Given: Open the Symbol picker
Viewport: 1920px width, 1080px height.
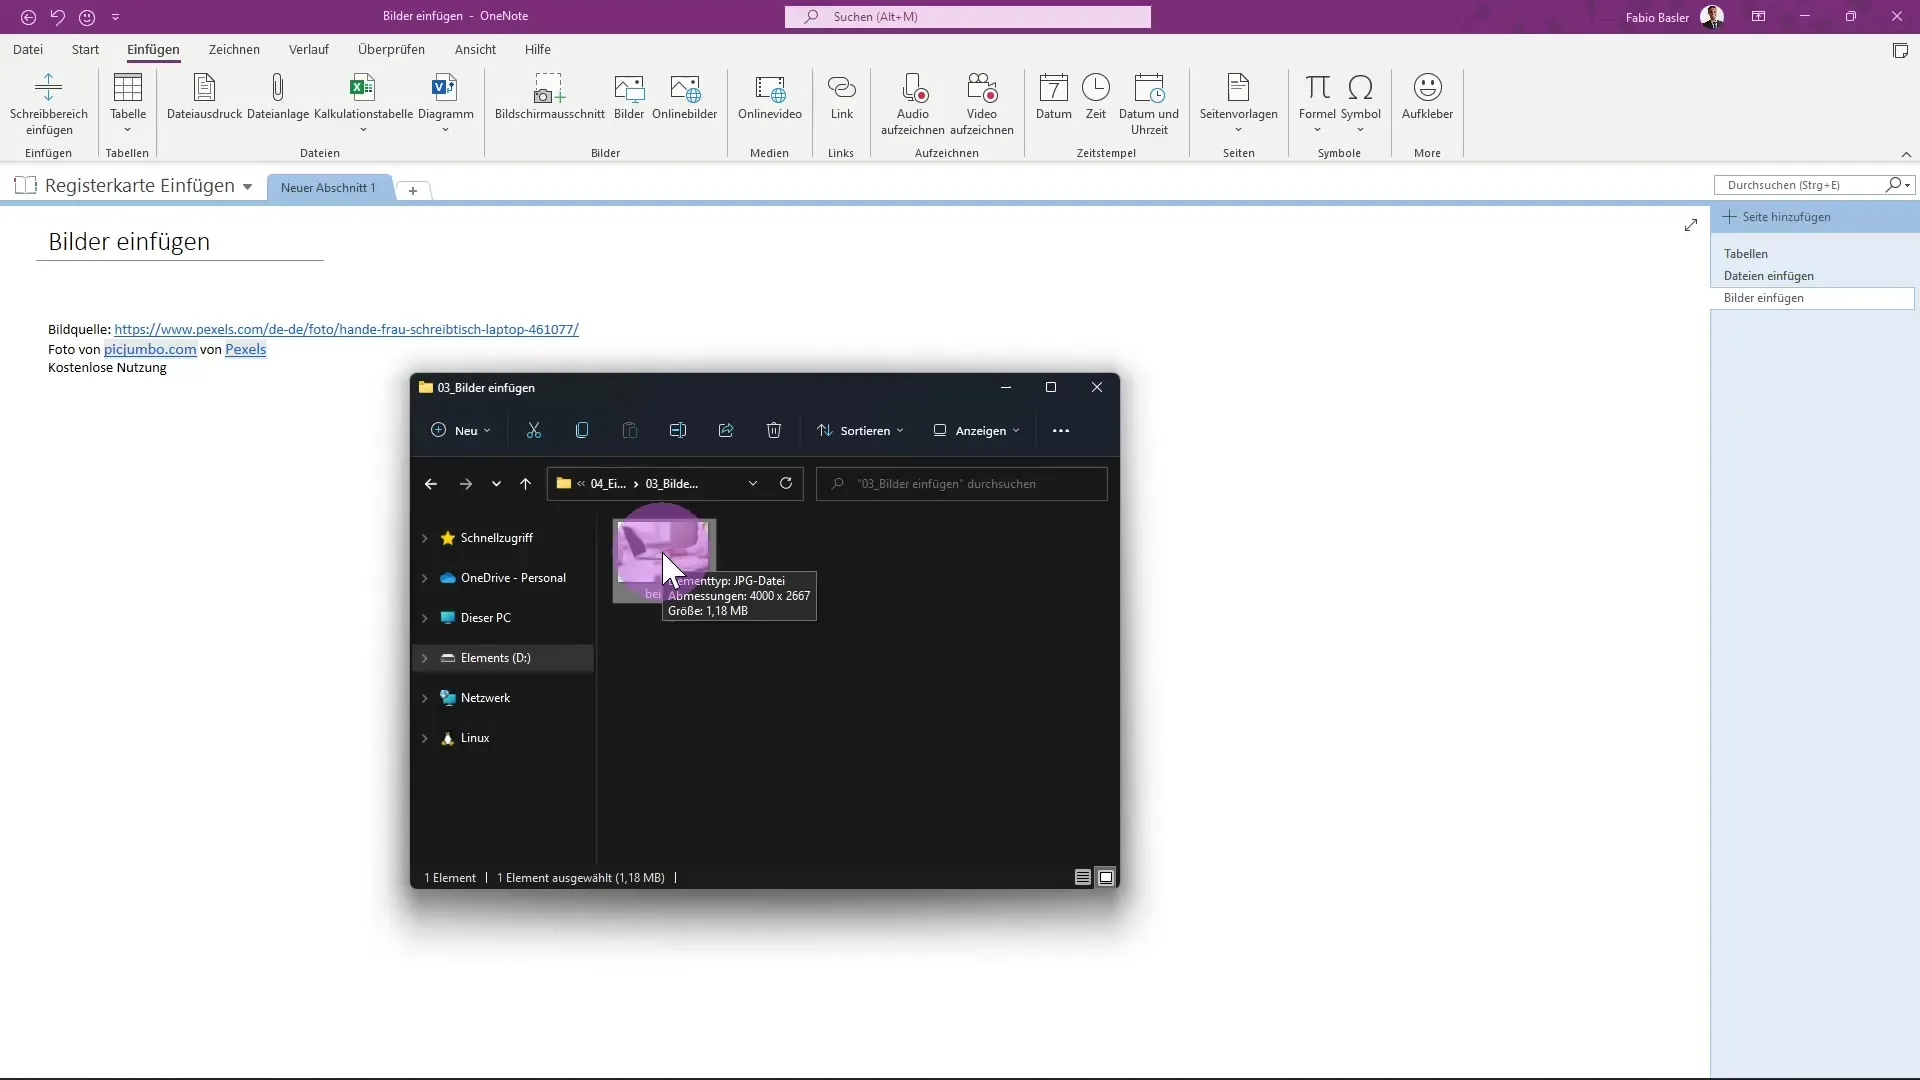Looking at the screenshot, I should (1360, 104).
